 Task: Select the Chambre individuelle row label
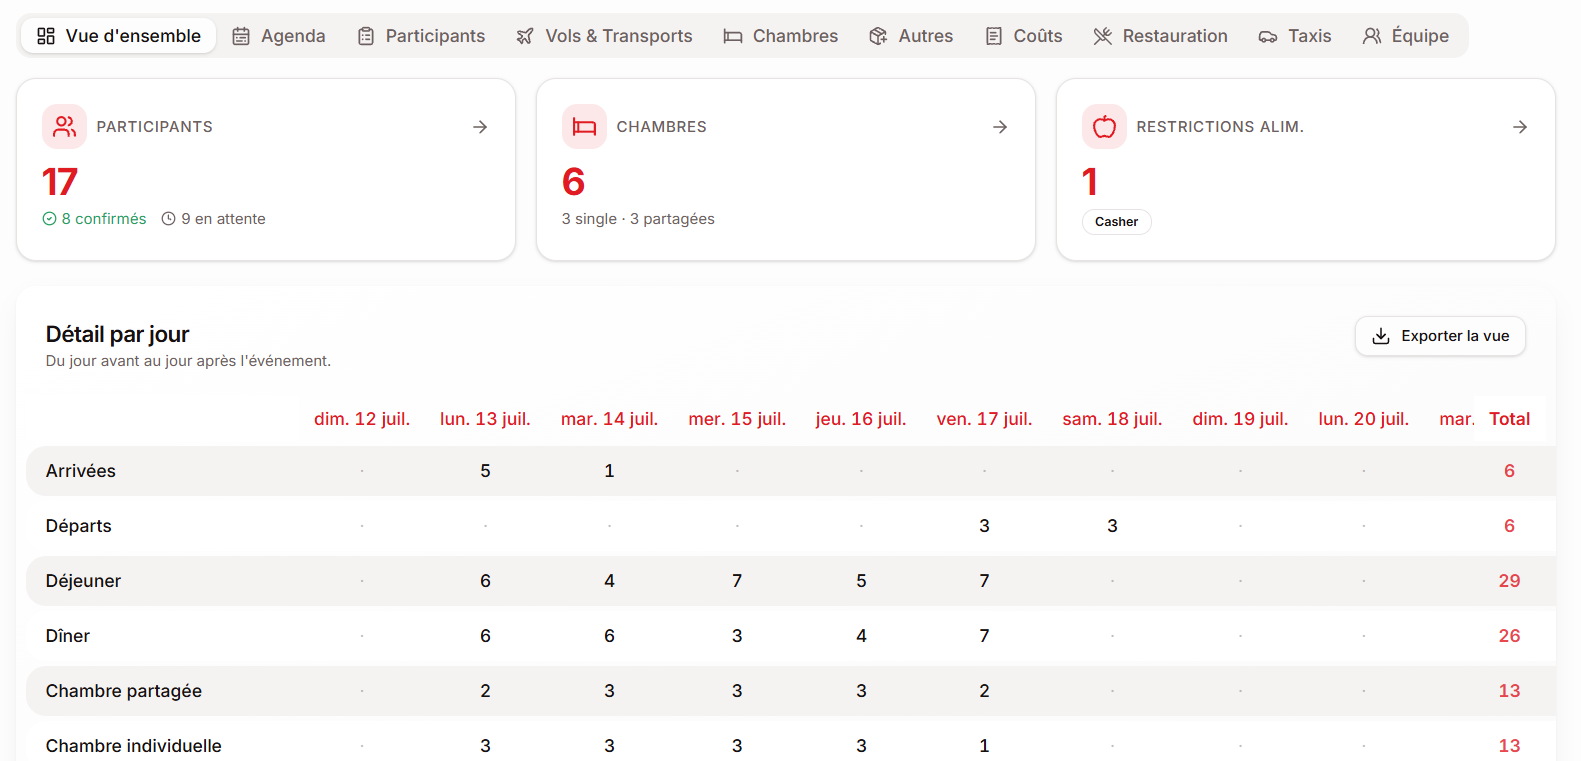click(134, 746)
